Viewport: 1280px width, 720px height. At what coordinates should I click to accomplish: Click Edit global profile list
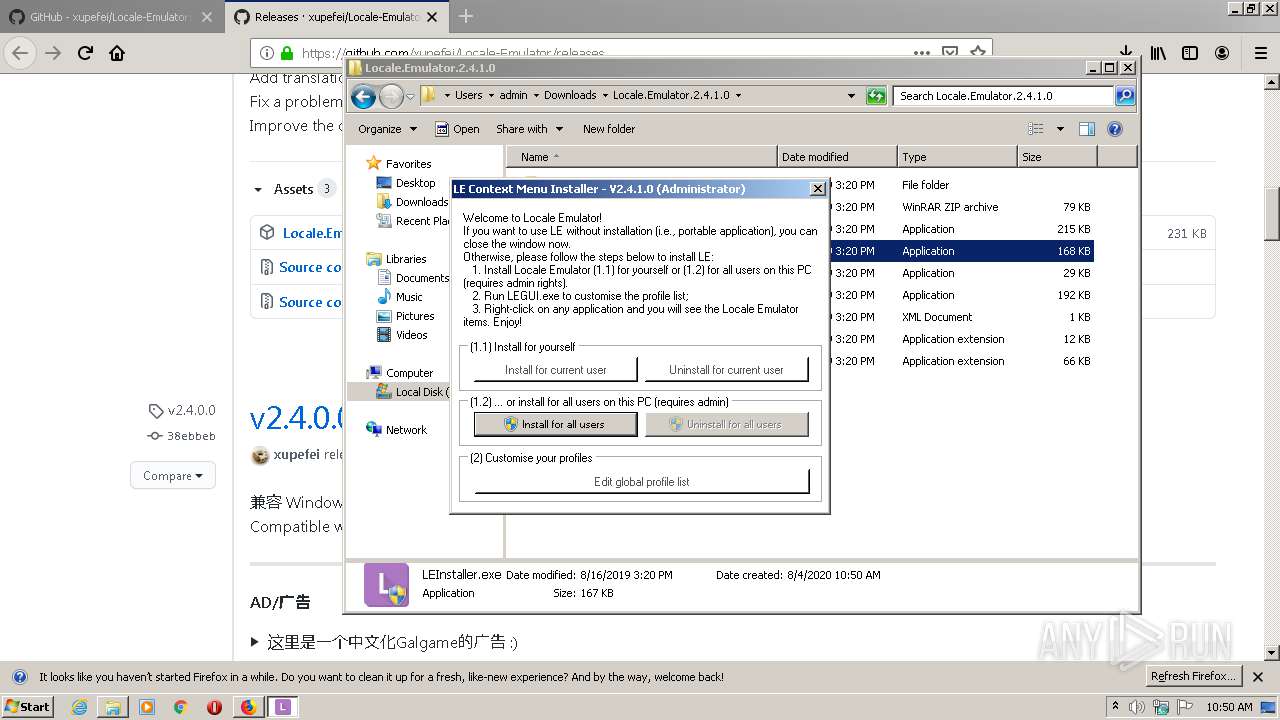click(641, 482)
